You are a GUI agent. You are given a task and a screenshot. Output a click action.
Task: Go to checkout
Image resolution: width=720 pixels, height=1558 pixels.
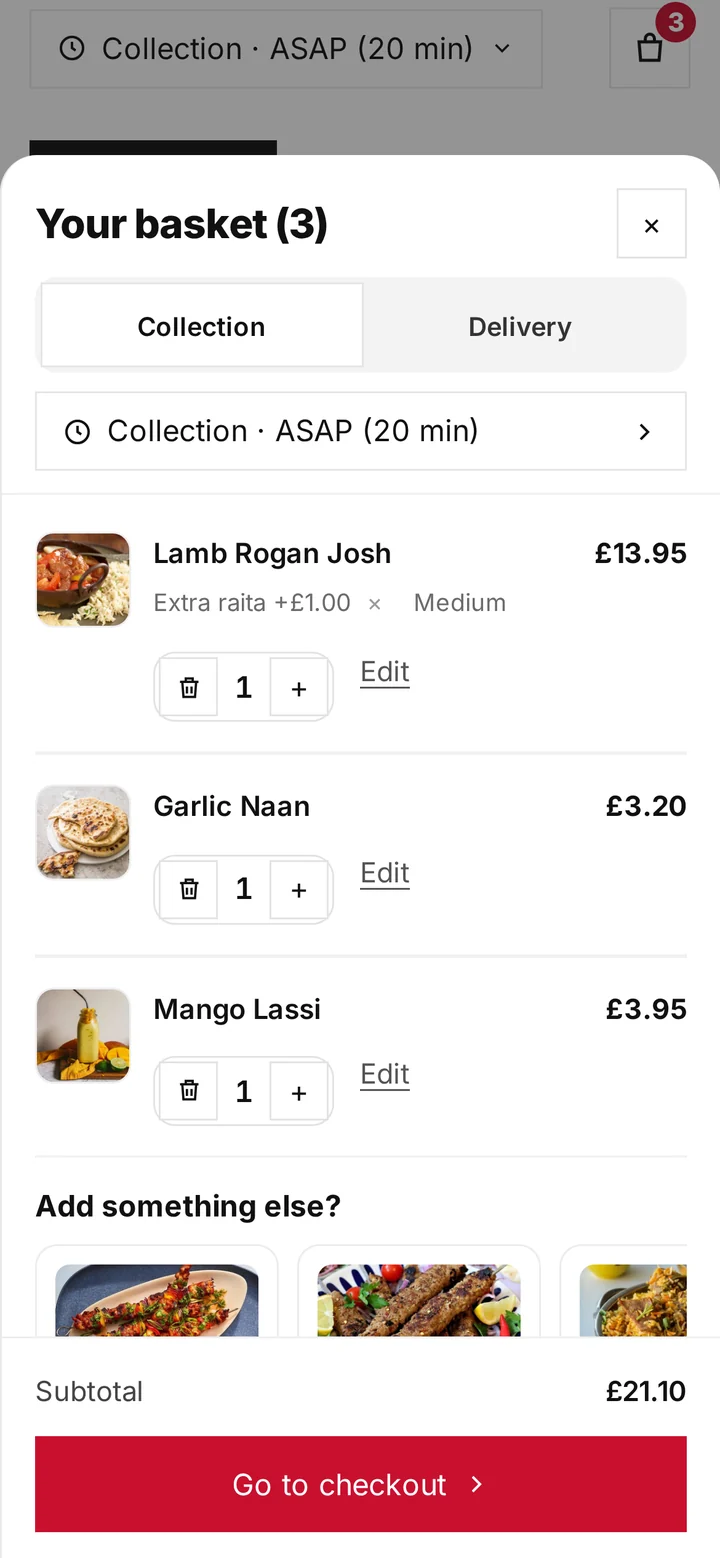[361, 1484]
